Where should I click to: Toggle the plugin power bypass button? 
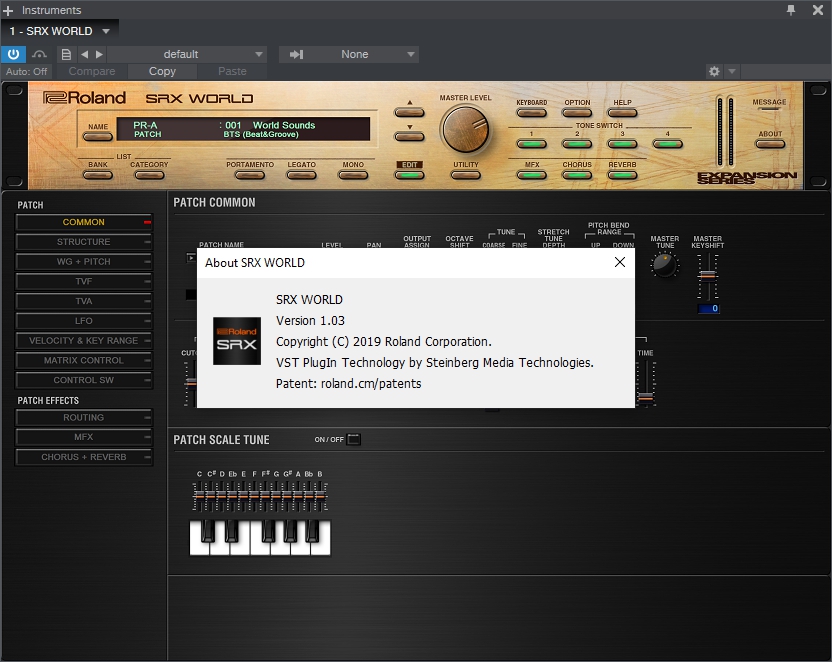[x=13, y=54]
